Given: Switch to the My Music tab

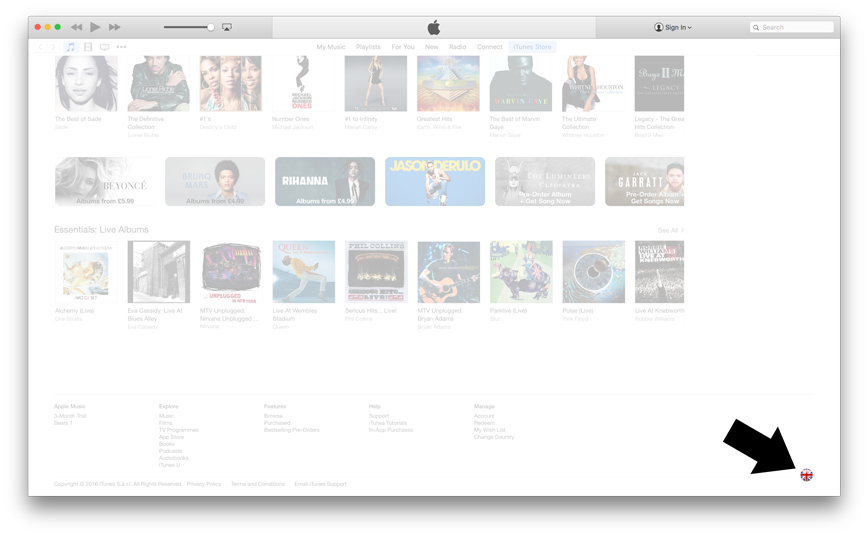Looking at the screenshot, I should [x=331, y=47].
